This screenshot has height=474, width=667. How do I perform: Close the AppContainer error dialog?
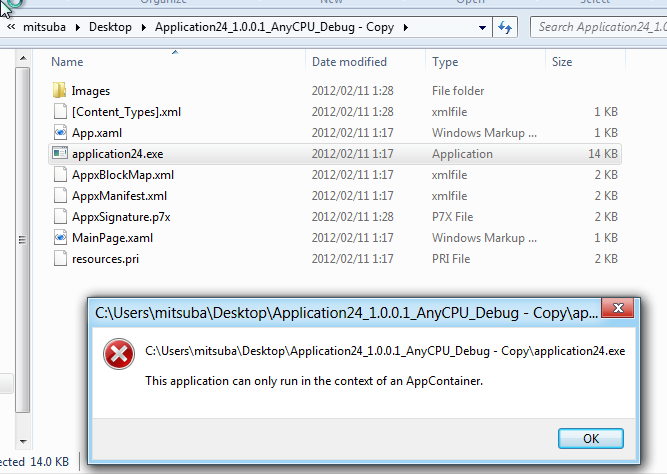coord(618,308)
